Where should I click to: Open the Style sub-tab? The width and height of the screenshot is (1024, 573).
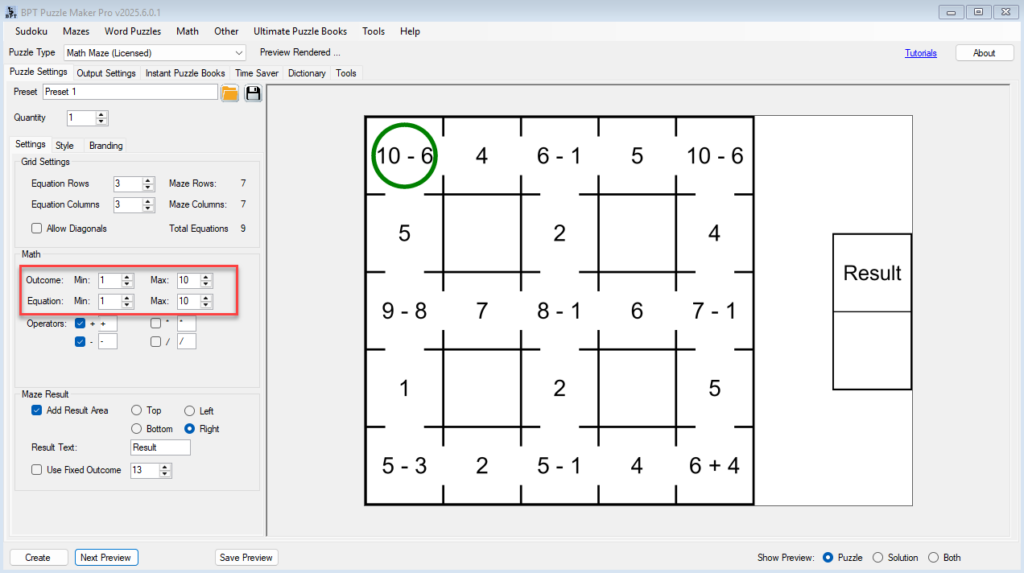coord(65,146)
